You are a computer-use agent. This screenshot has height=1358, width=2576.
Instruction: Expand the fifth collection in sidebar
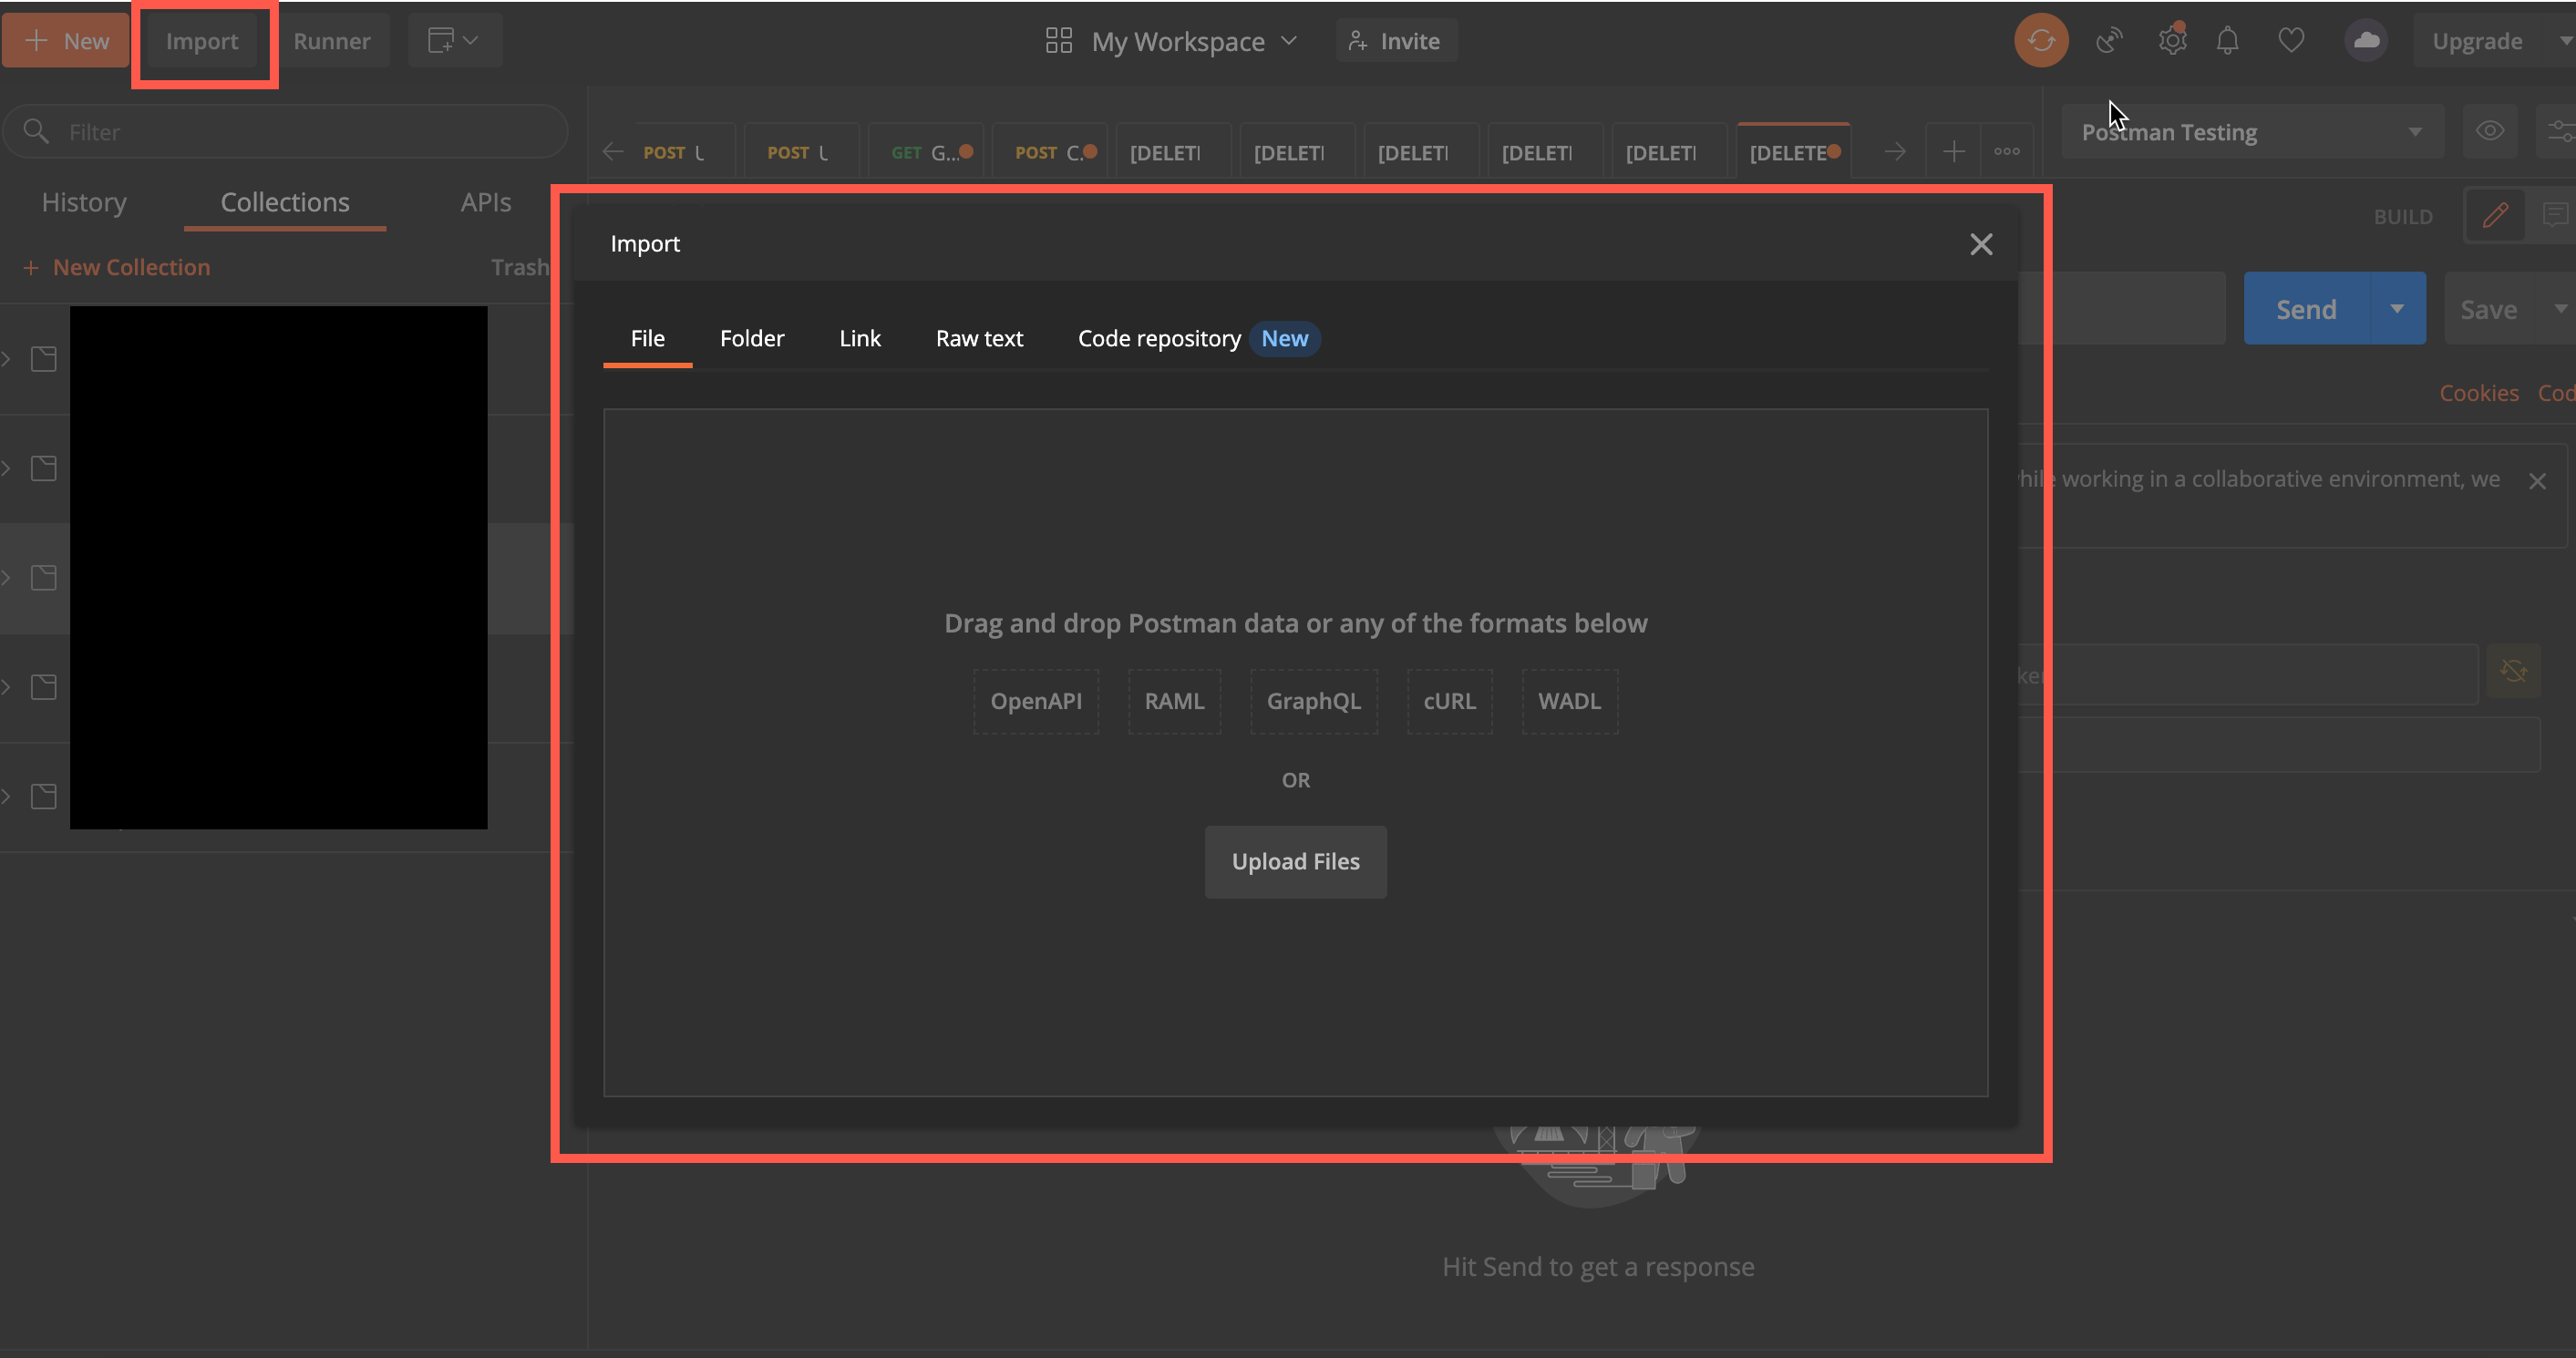point(6,796)
